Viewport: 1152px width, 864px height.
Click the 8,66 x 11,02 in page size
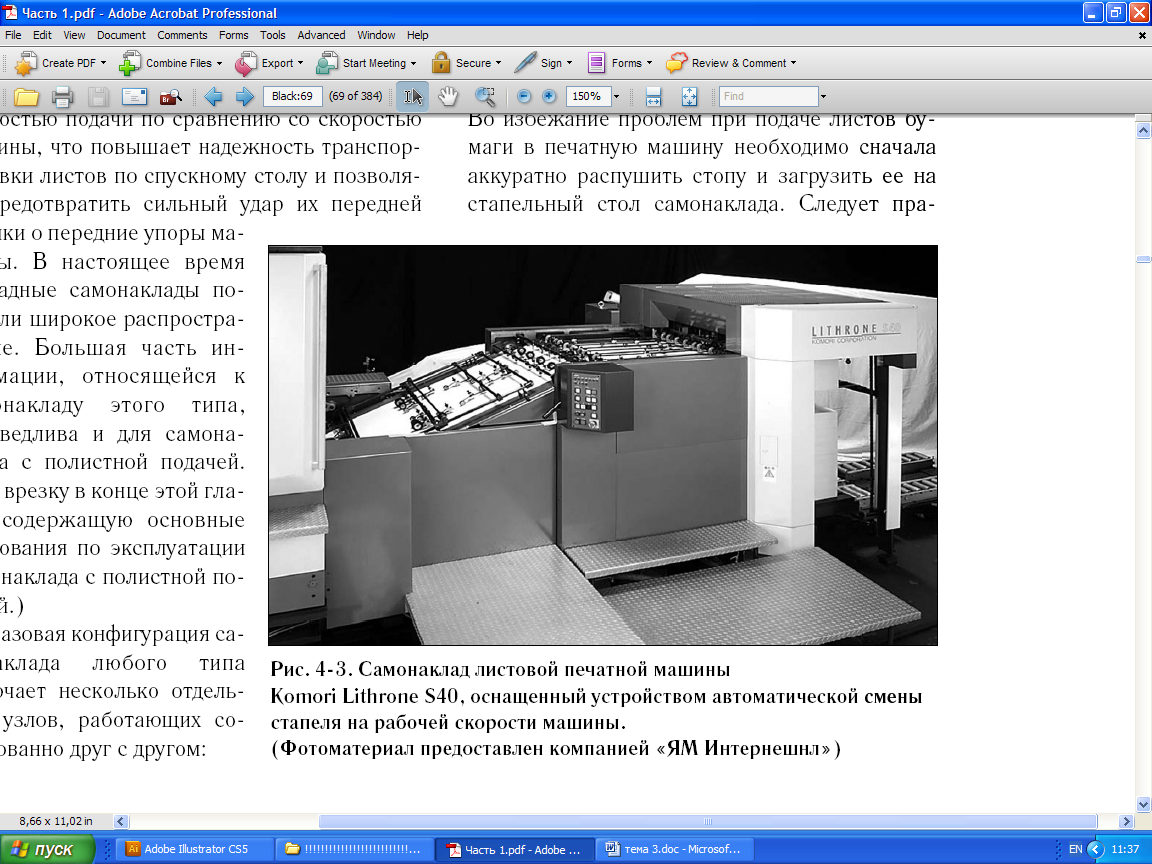[56, 821]
